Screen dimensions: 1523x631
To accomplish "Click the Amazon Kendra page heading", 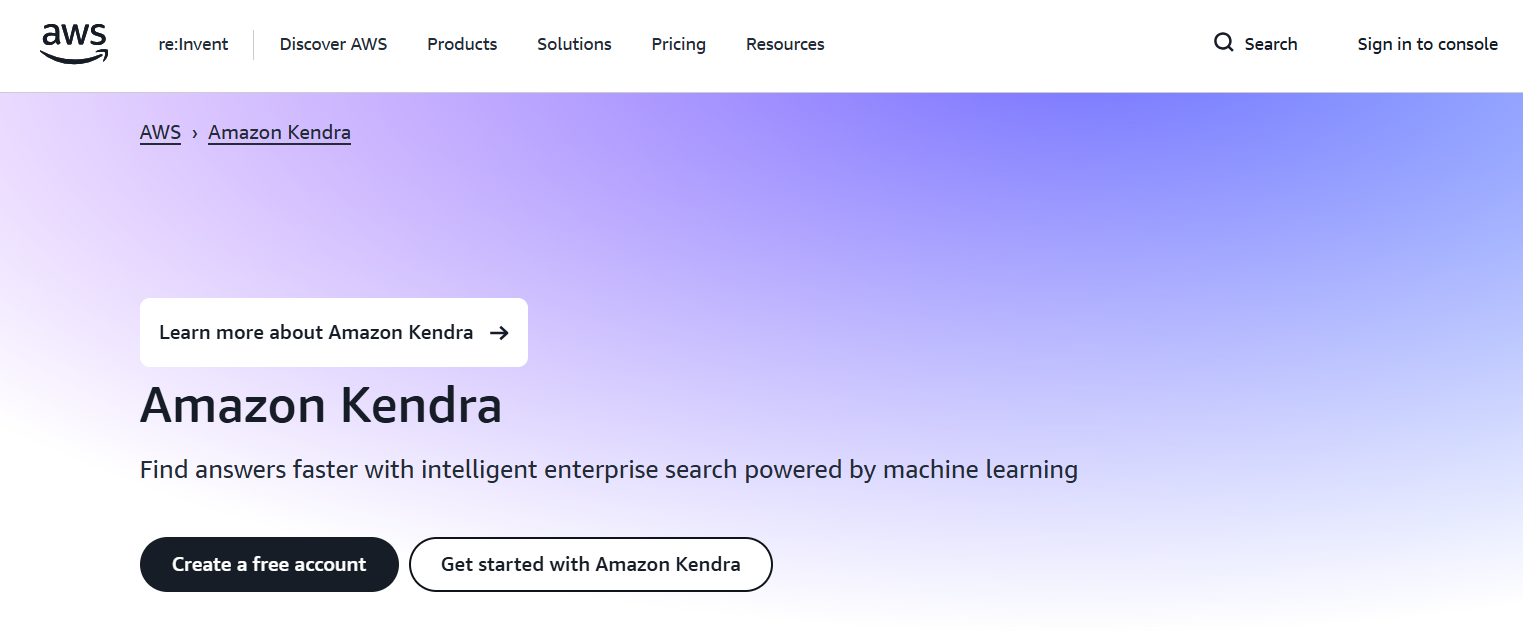I will point(321,406).
